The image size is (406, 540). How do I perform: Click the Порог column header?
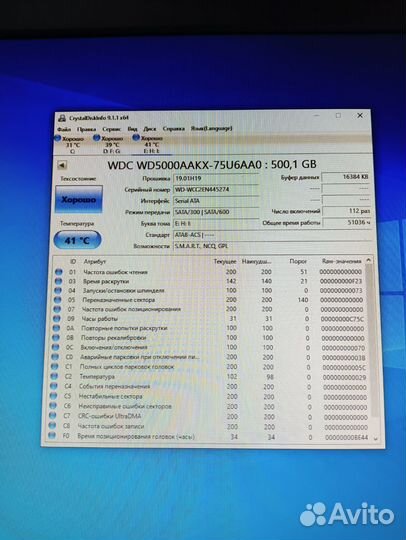tap(298, 261)
